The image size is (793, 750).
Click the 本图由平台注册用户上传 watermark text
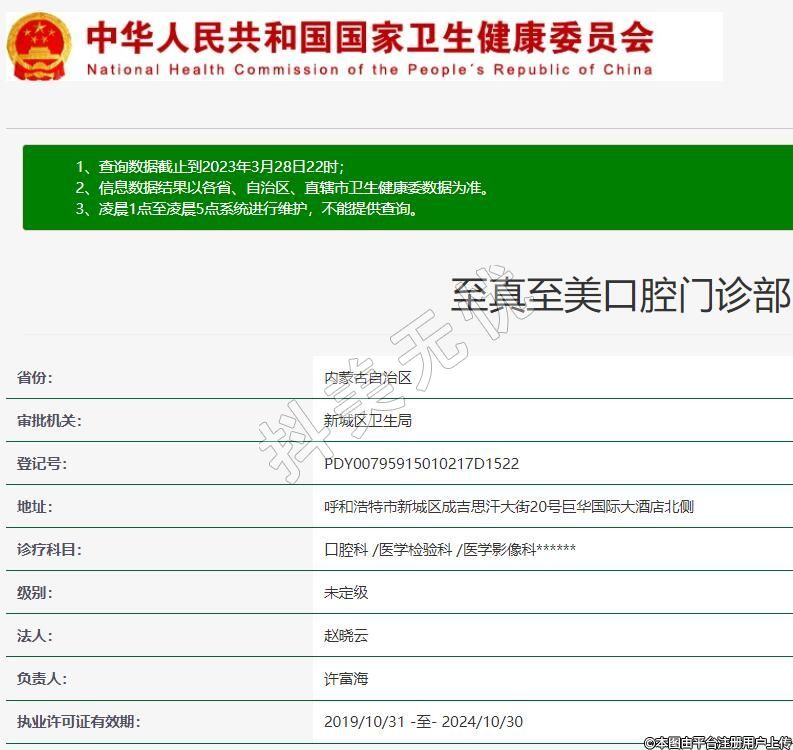[717, 742]
